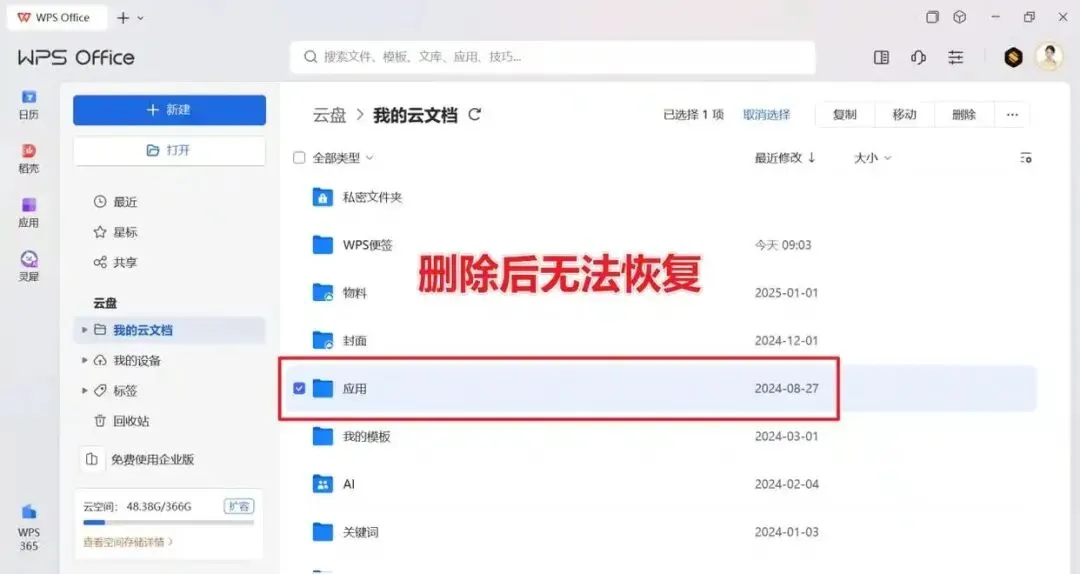Click the refresh icon beside 我的云文档
Viewport: 1080px width, 574px height.
coord(475,114)
